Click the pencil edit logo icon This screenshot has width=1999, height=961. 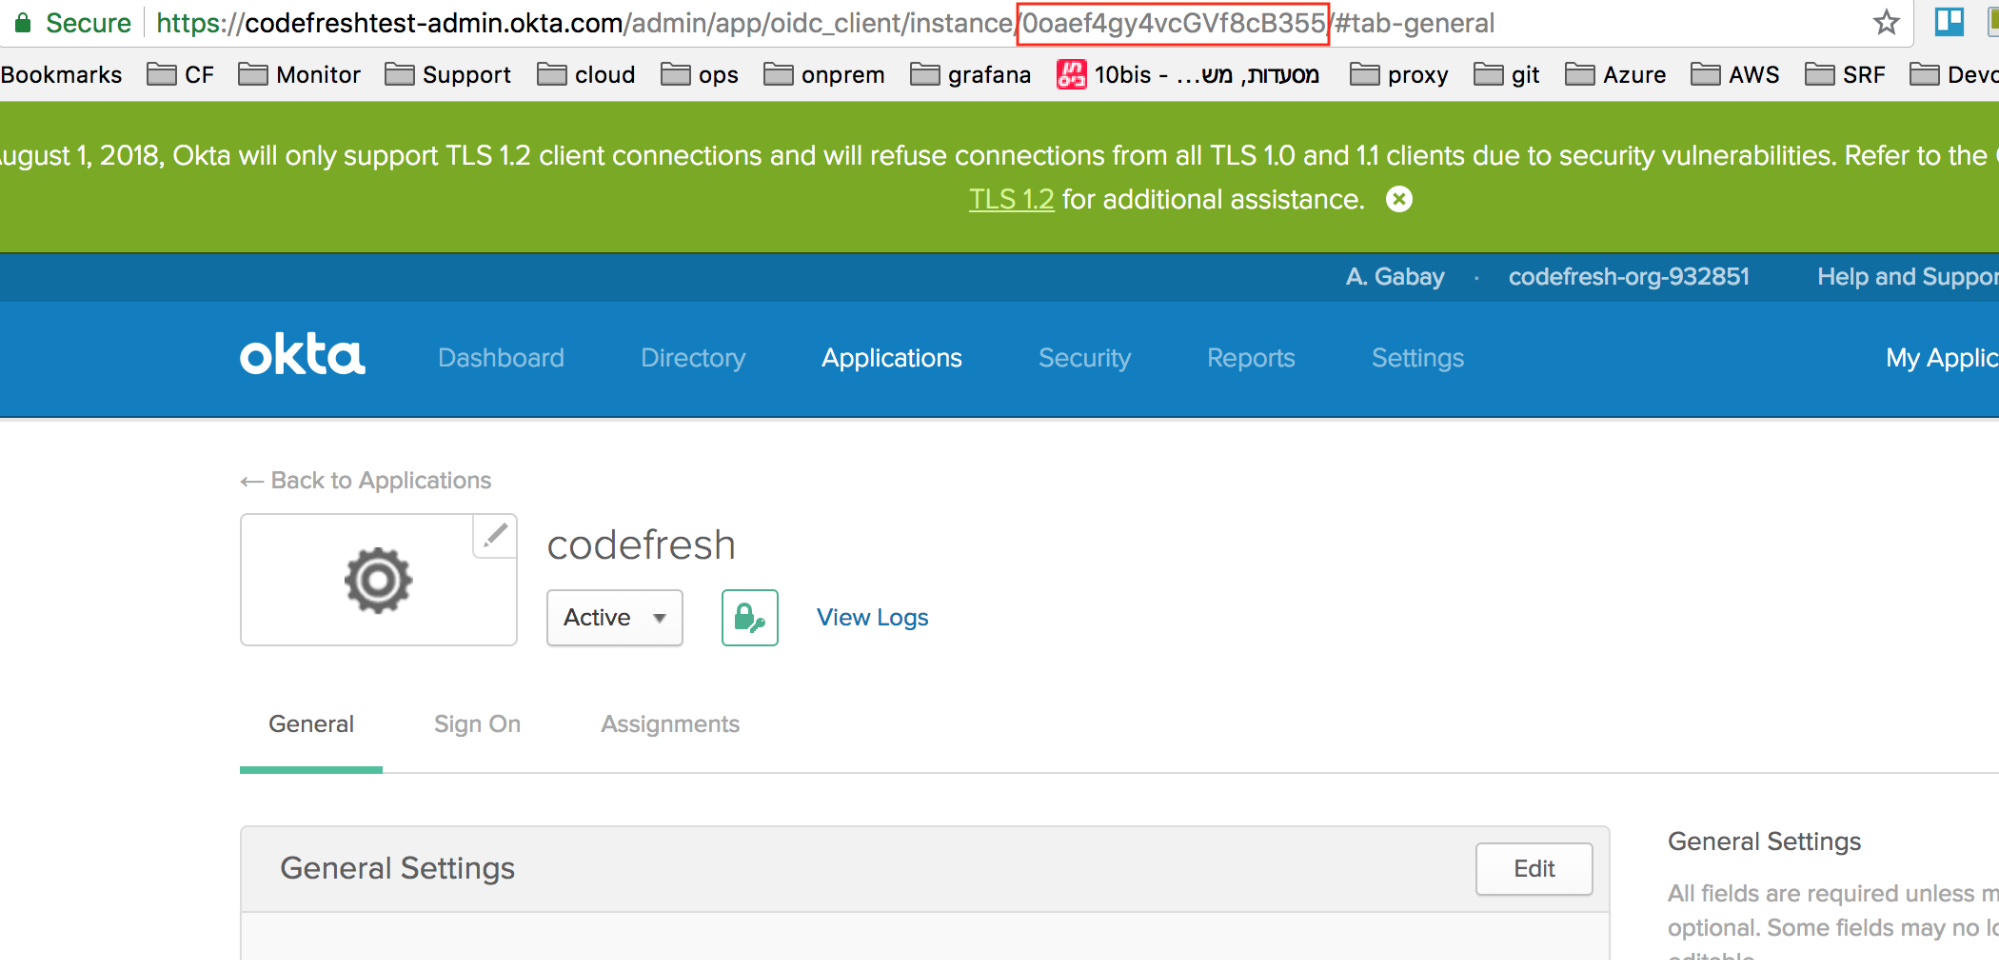click(x=495, y=536)
